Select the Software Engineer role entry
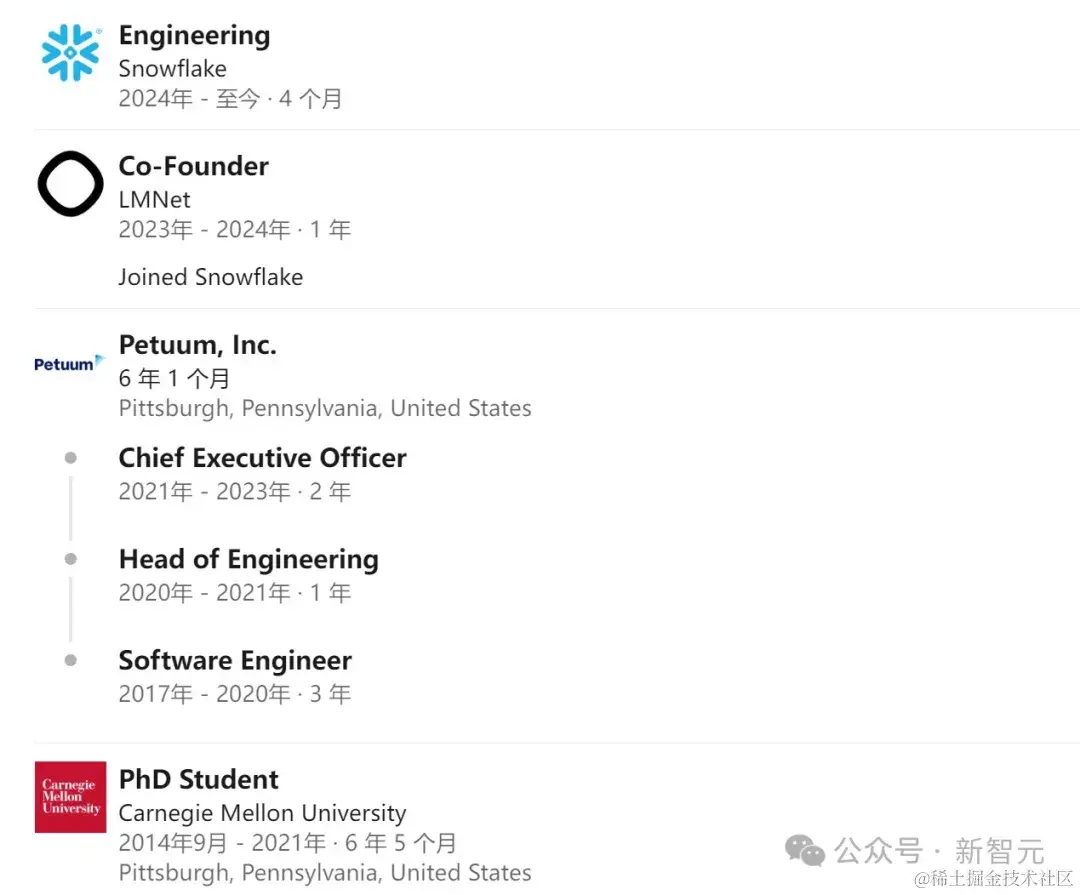1080x895 pixels. (x=235, y=661)
